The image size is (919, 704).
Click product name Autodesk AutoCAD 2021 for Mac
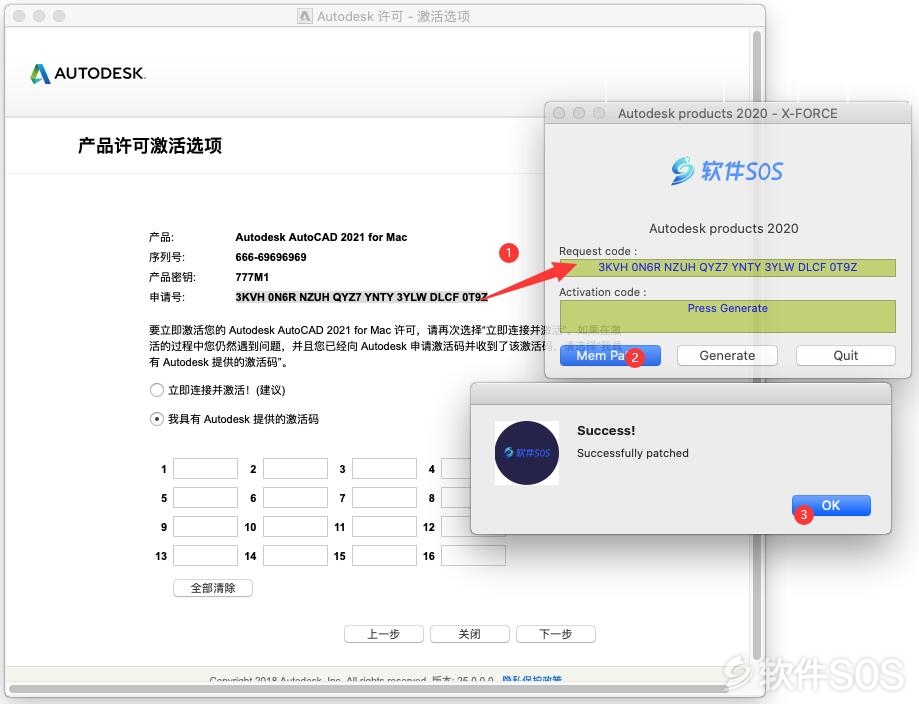click(x=321, y=237)
